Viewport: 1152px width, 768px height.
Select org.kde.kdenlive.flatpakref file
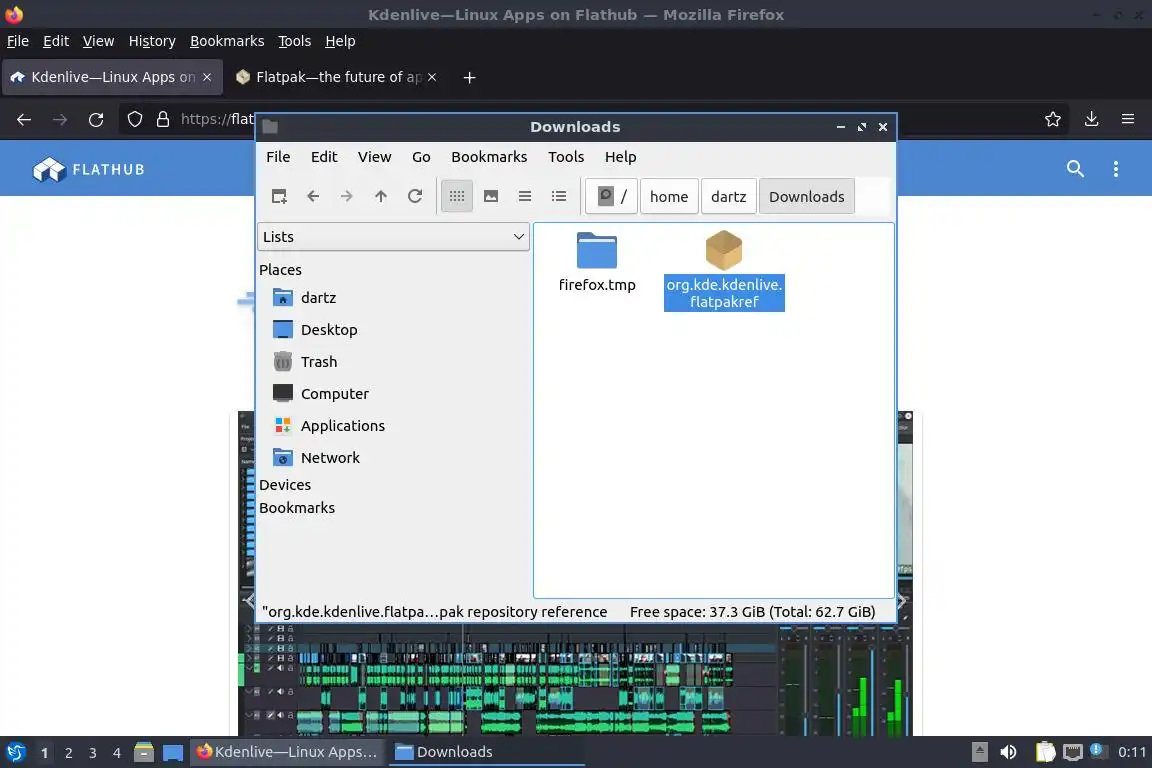[x=724, y=270]
